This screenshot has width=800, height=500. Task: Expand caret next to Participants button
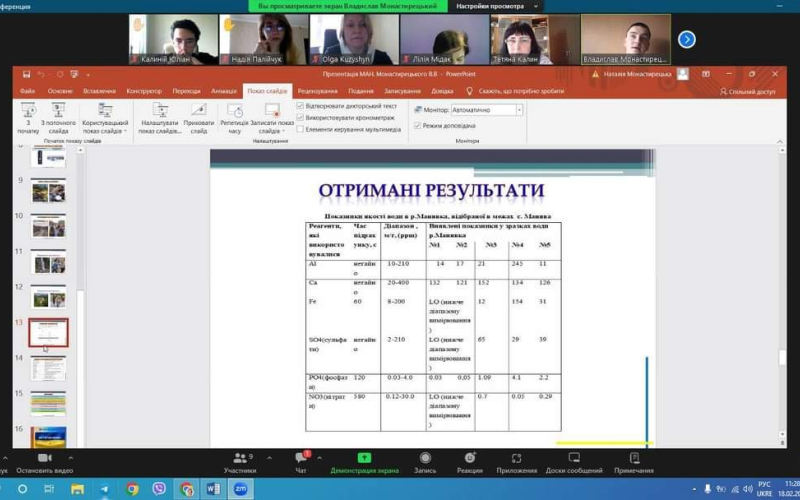[x=269, y=458]
